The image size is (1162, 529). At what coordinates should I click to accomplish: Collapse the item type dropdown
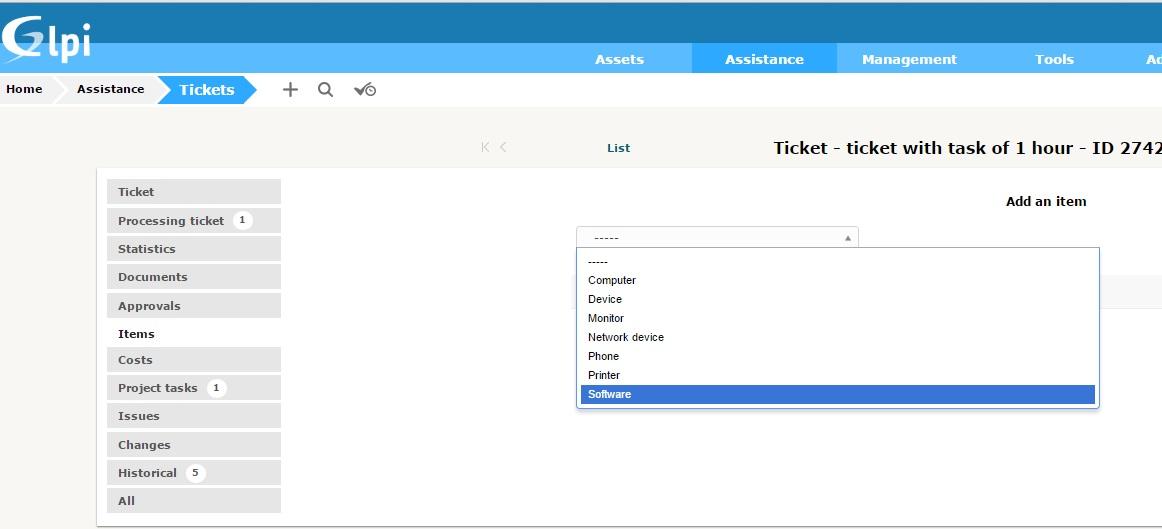(x=717, y=238)
